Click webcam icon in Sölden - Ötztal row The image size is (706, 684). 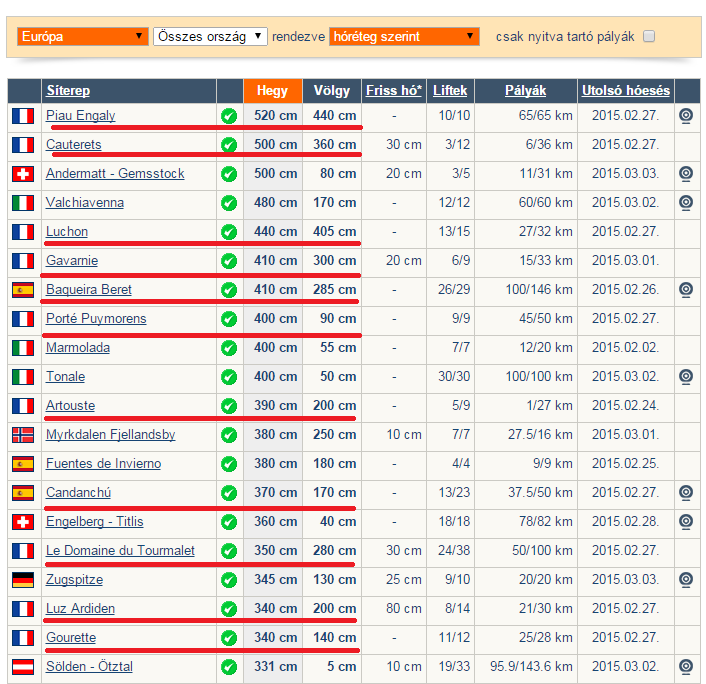tap(685, 667)
